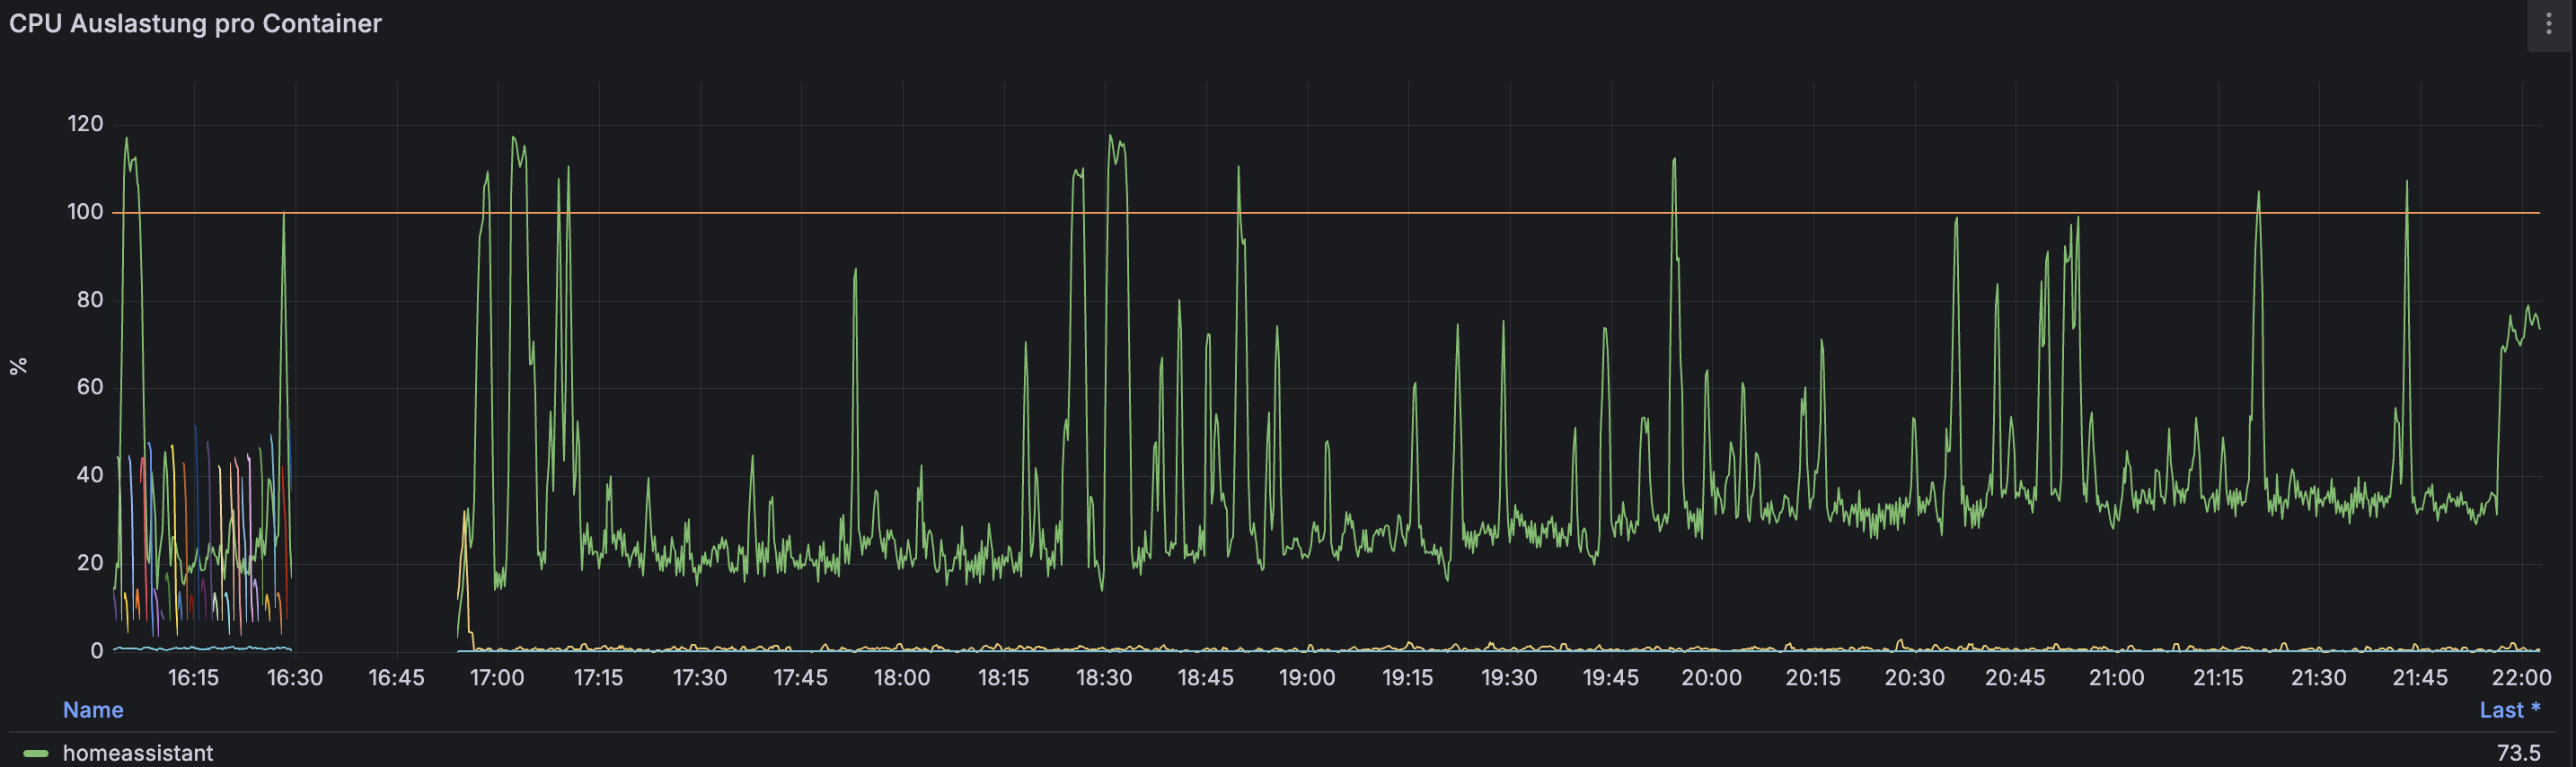Click the 18:30 time axis label
The image size is (2576, 767).
[x=1104, y=678]
